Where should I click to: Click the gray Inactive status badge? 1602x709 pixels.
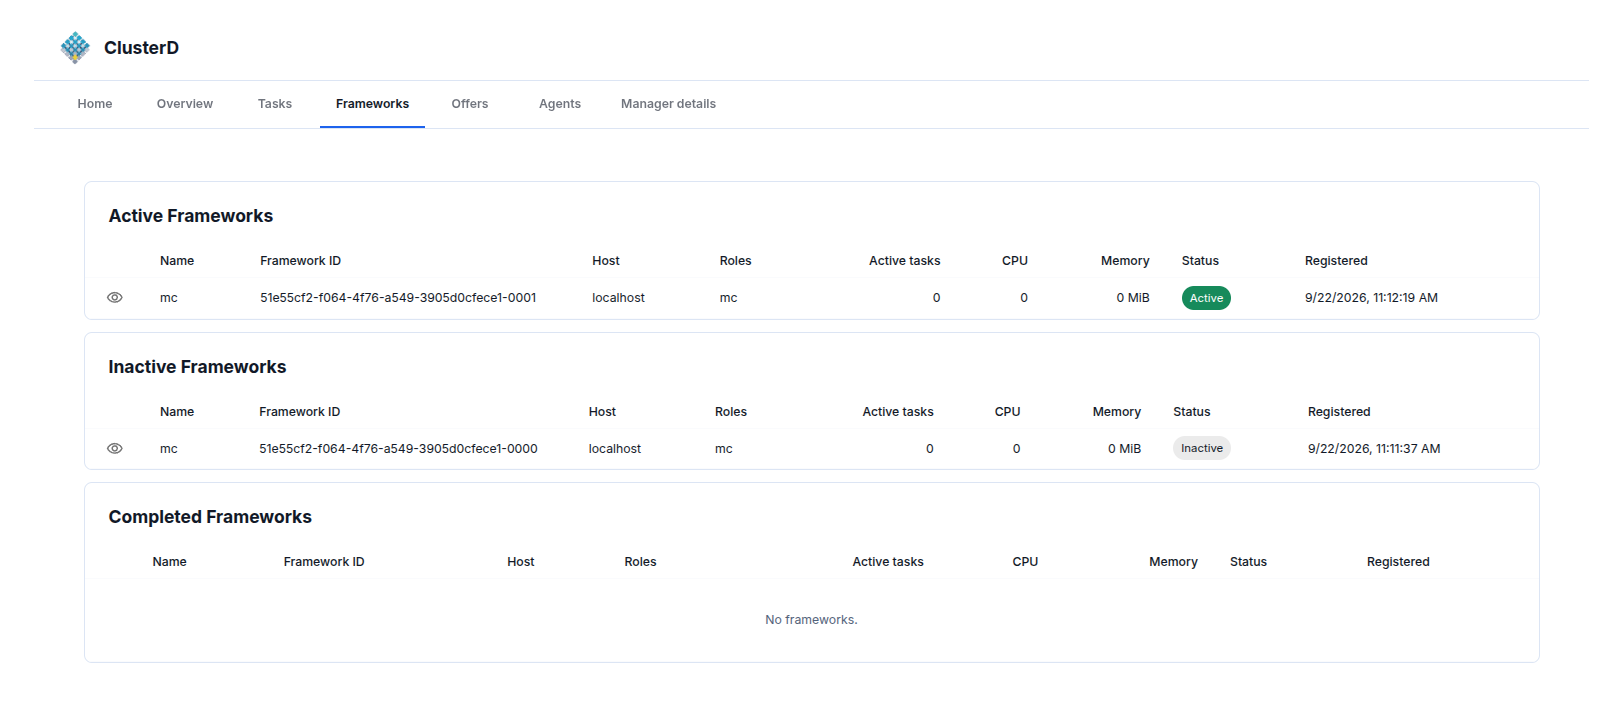pos(1201,448)
